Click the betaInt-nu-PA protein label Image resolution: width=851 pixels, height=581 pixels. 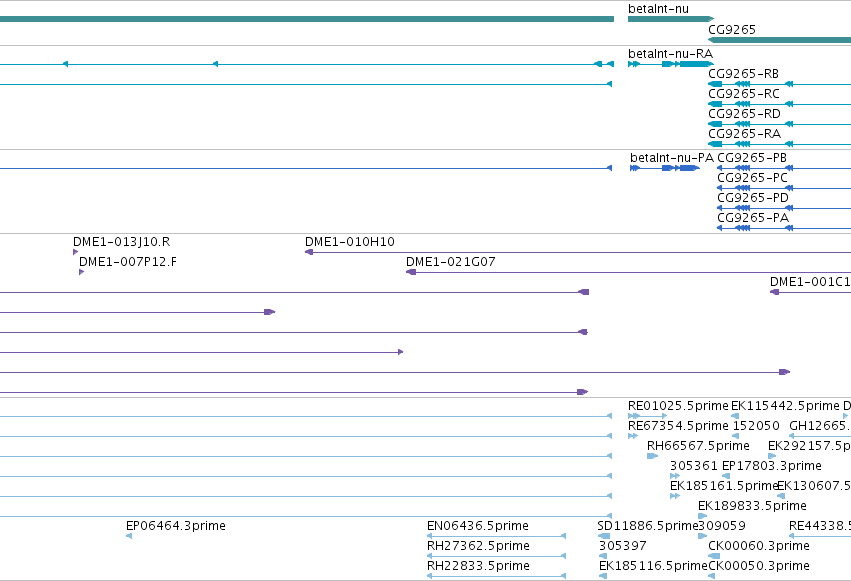tap(672, 158)
